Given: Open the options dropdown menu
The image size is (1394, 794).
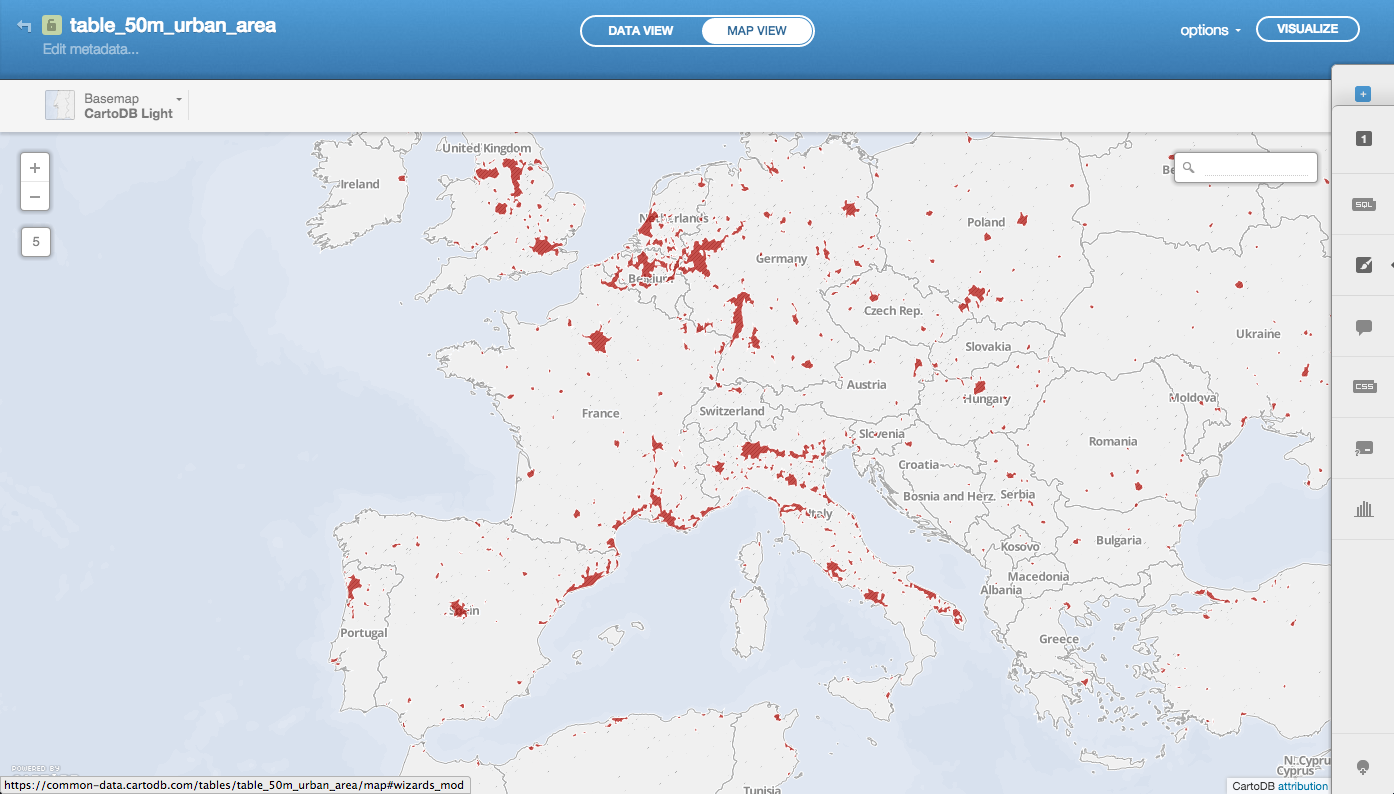Looking at the screenshot, I should (1210, 30).
